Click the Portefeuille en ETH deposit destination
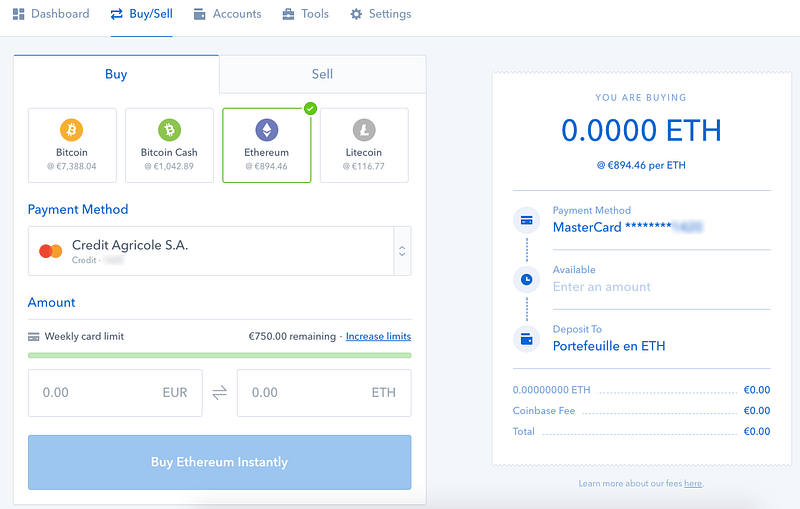The image size is (800, 509). [609, 346]
